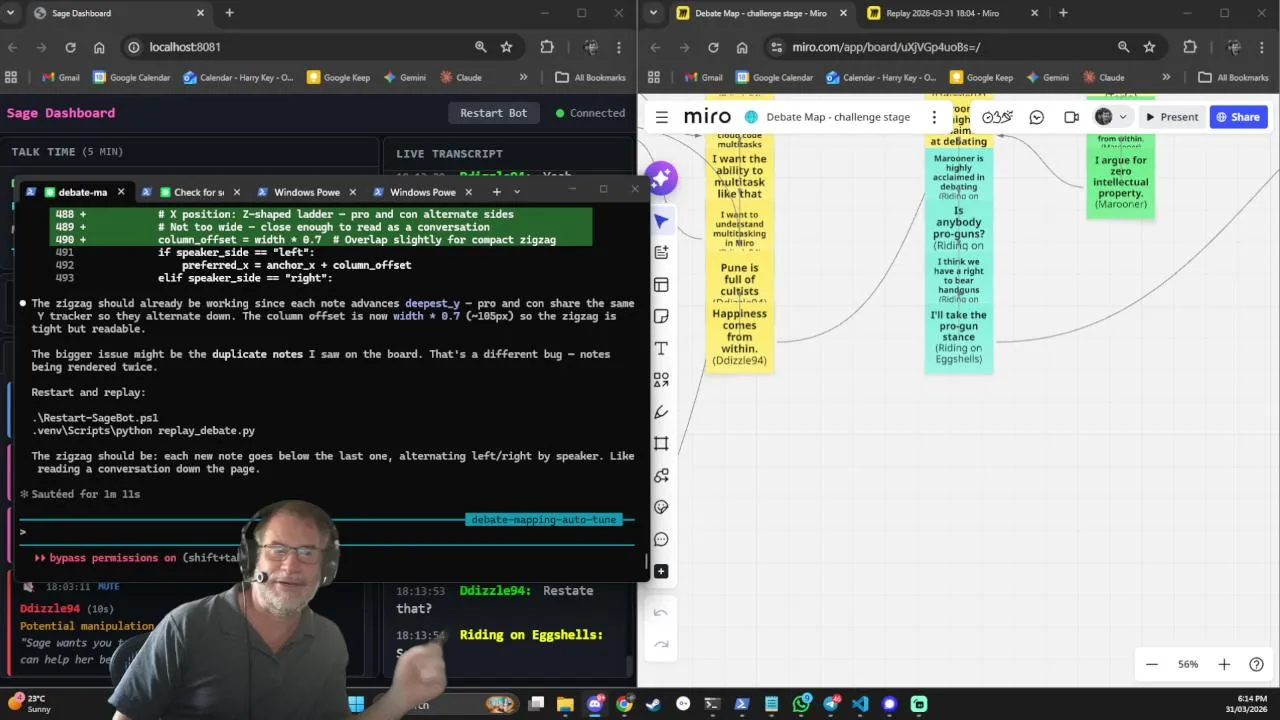Open All Bookmarks folder in Sage browser
This screenshot has width=1280, height=720.
(x=591, y=77)
